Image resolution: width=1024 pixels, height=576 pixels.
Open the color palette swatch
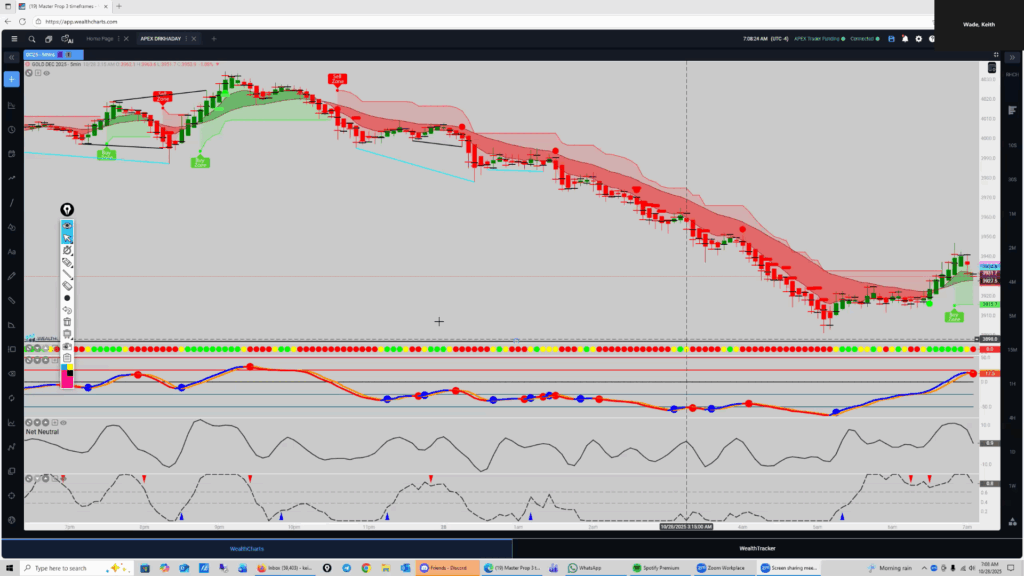(x=67, y=376)
